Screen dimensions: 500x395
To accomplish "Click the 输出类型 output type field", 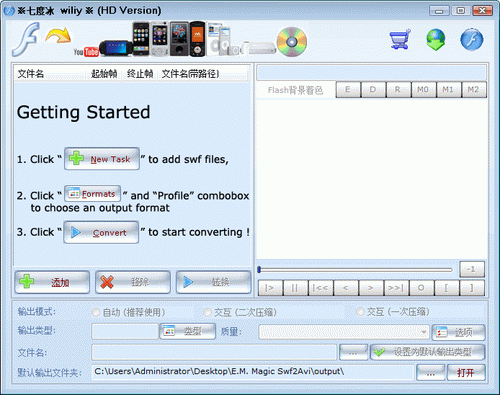I will [125, 332].
